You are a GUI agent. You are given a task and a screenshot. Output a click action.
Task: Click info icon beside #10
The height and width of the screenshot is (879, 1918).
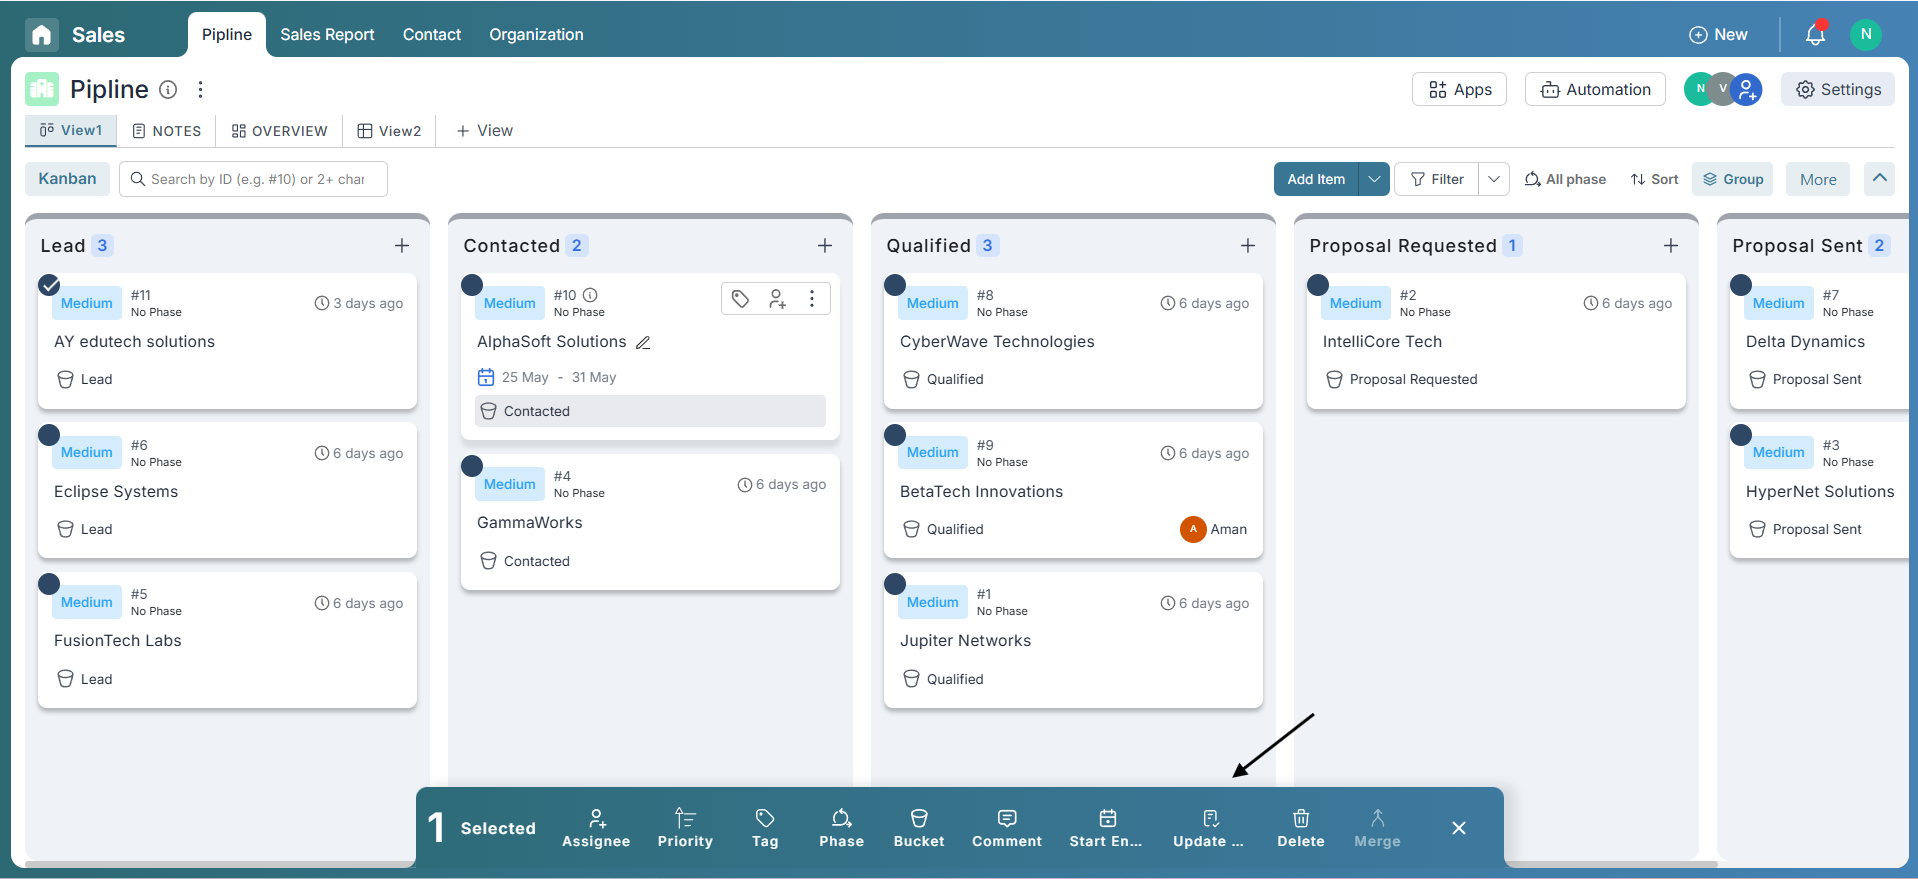590,295
